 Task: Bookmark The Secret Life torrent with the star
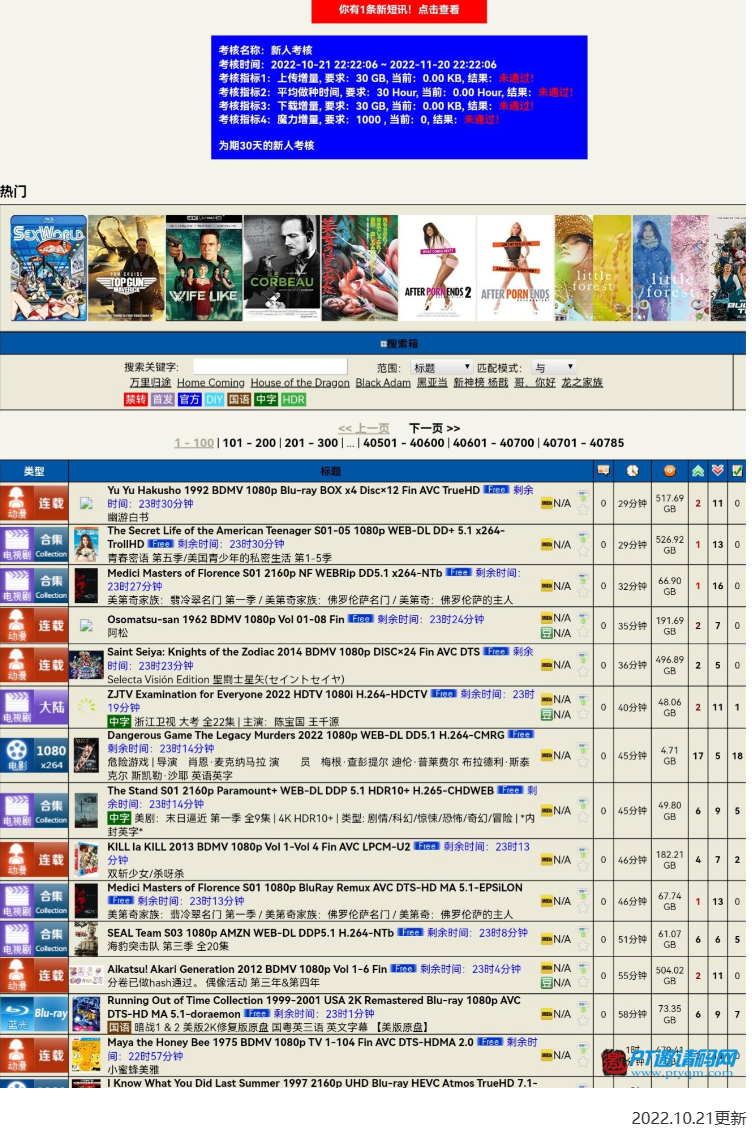click(583, 552)
